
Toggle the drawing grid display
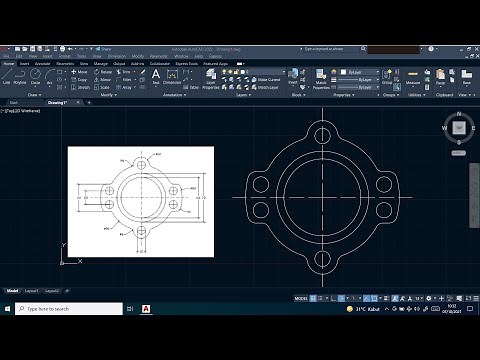tap(313, 298)
